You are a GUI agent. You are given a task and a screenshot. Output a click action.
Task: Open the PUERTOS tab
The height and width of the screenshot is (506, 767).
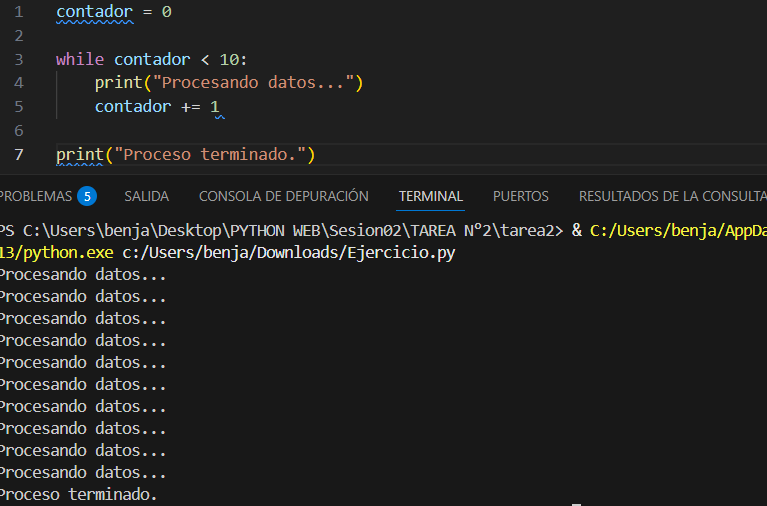520,196
